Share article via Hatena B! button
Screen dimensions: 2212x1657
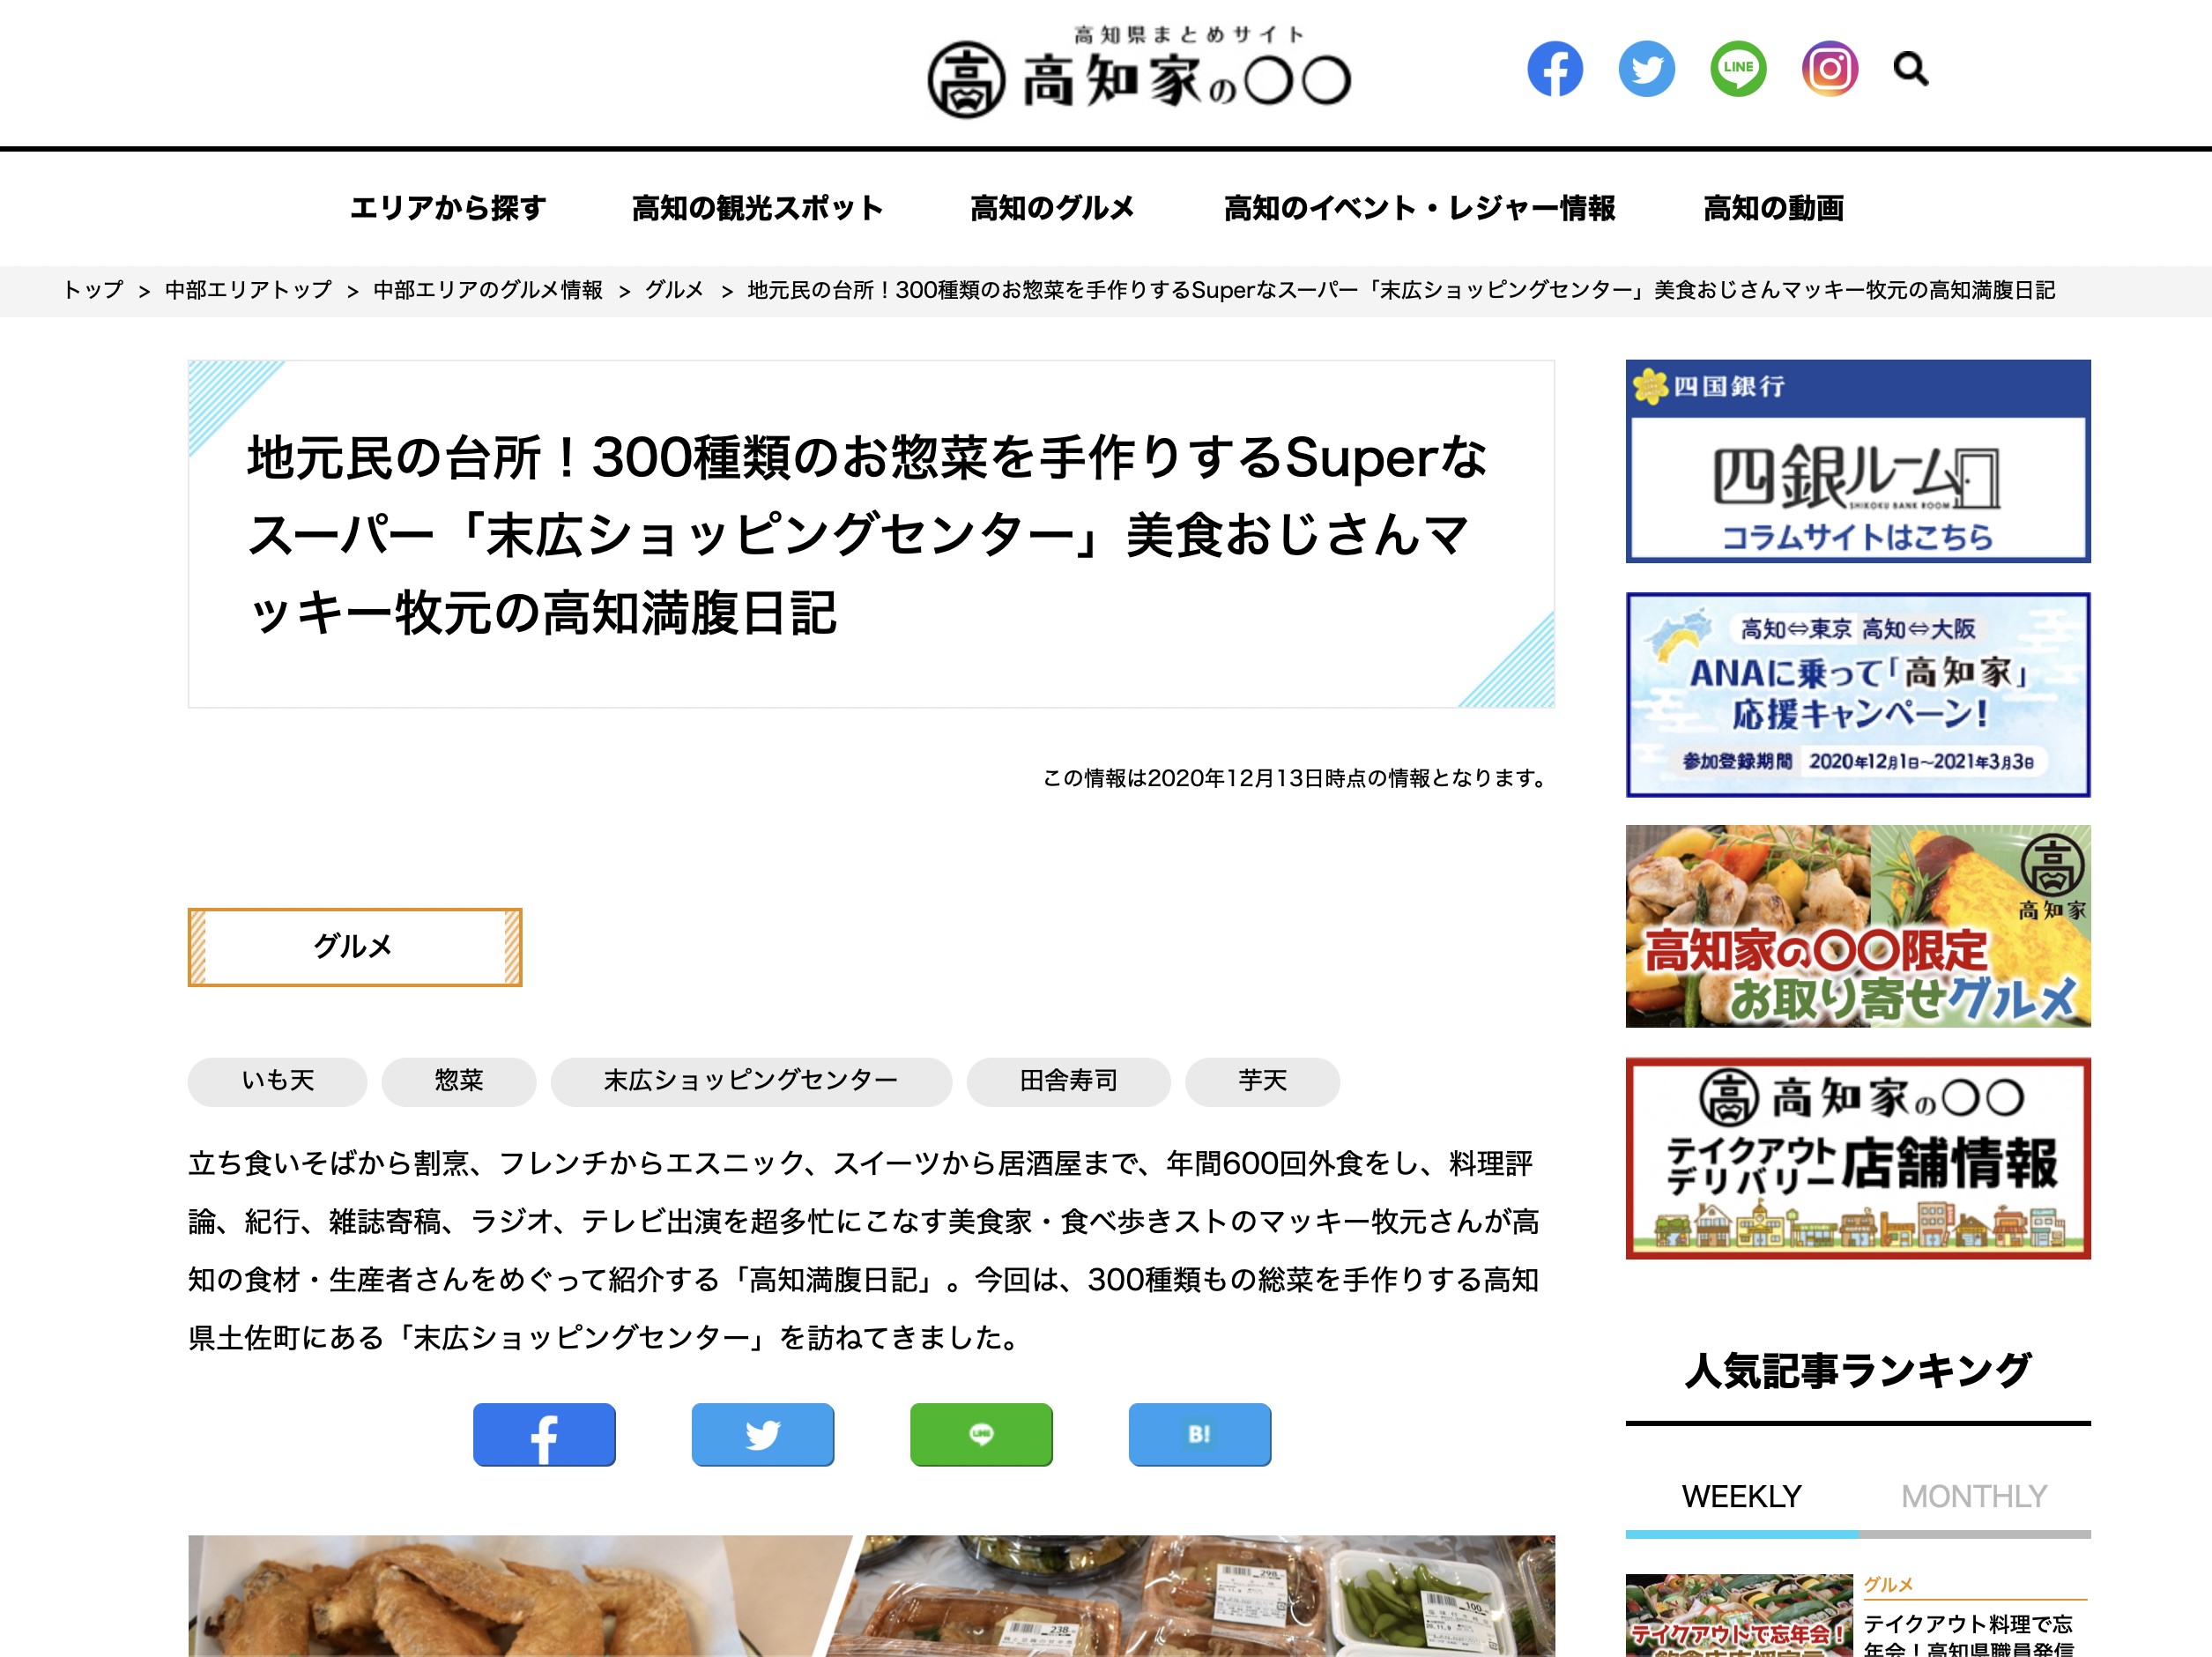[1199, 1434]
